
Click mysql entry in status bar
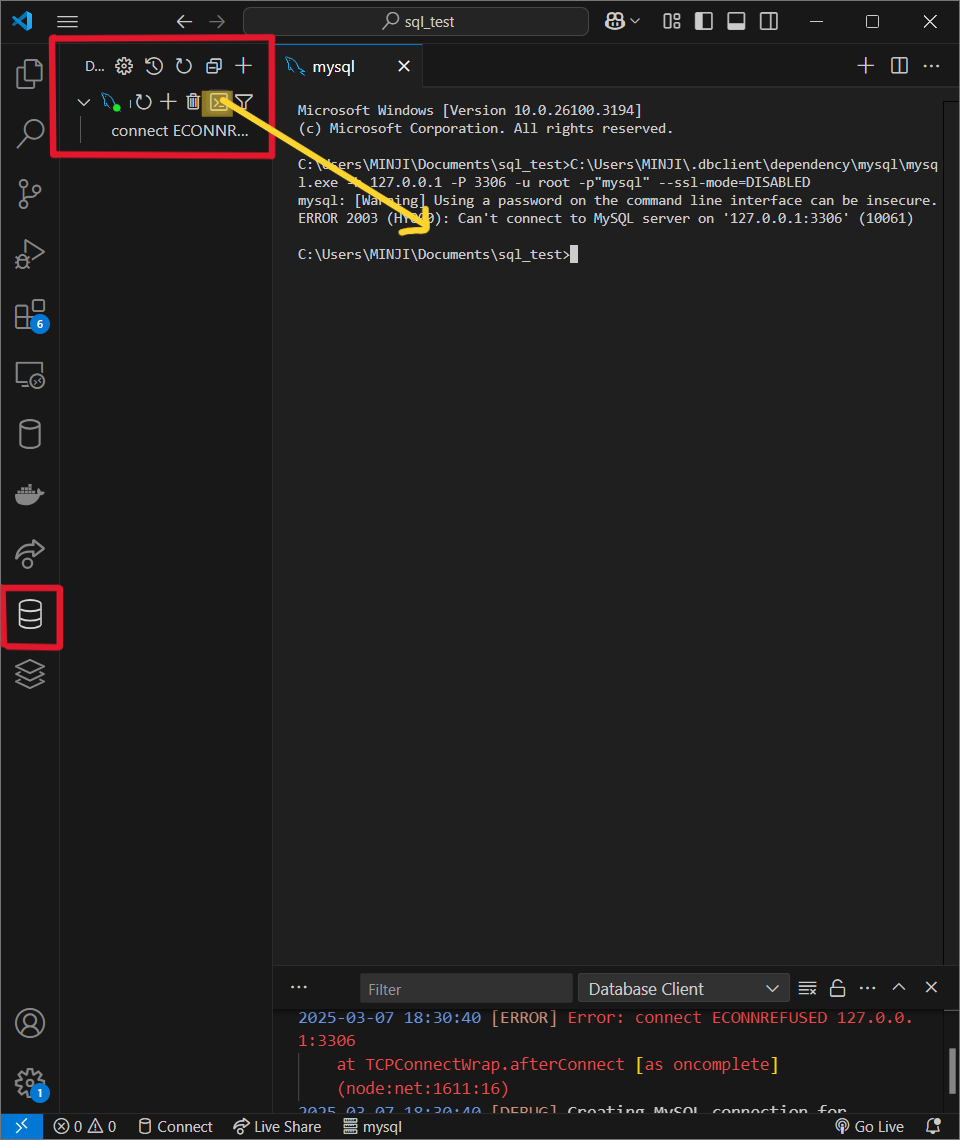(x=372, y=1126)
